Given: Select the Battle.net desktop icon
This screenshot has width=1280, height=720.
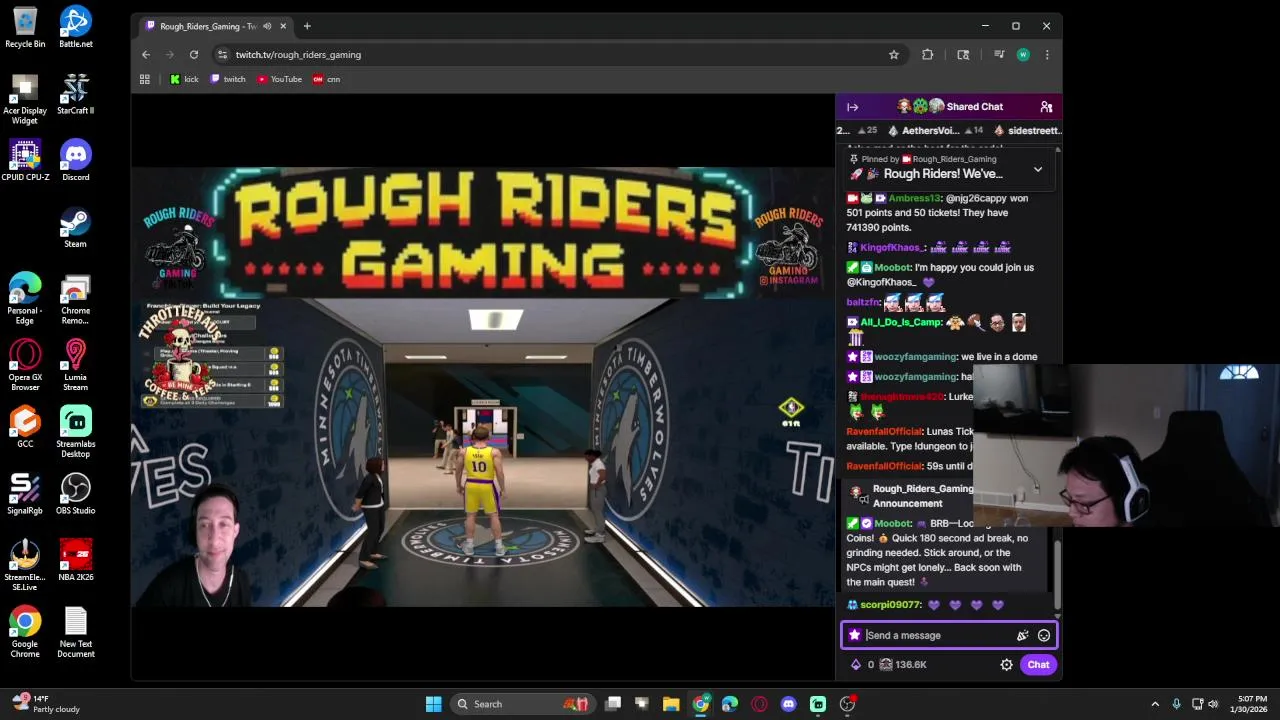Looking at the screenshot, I should pyautogui.click(x=76, y=28).
